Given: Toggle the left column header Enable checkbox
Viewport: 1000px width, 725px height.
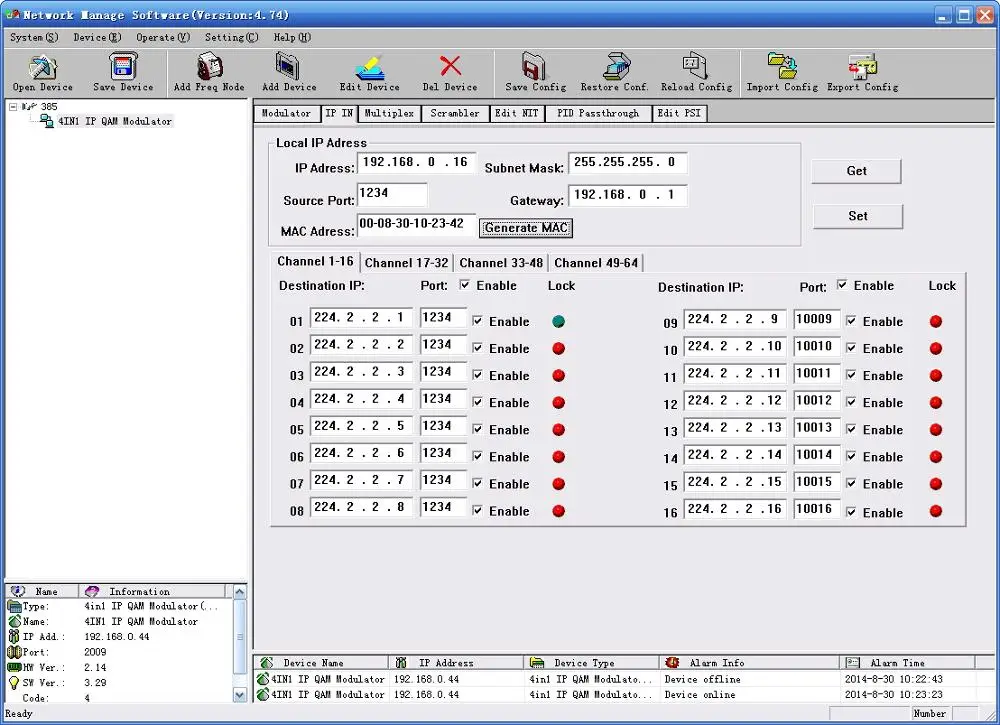Looking at the screenshot, I should (465, 285).
